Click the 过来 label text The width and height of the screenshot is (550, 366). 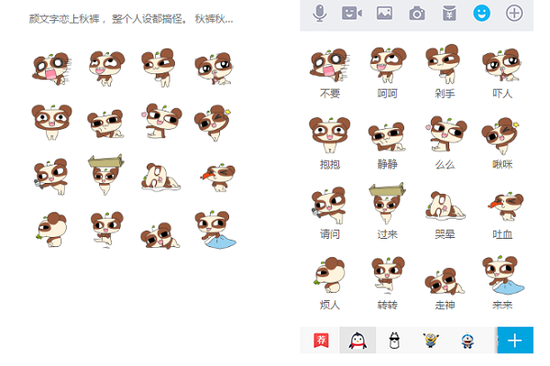pos(387,234)
